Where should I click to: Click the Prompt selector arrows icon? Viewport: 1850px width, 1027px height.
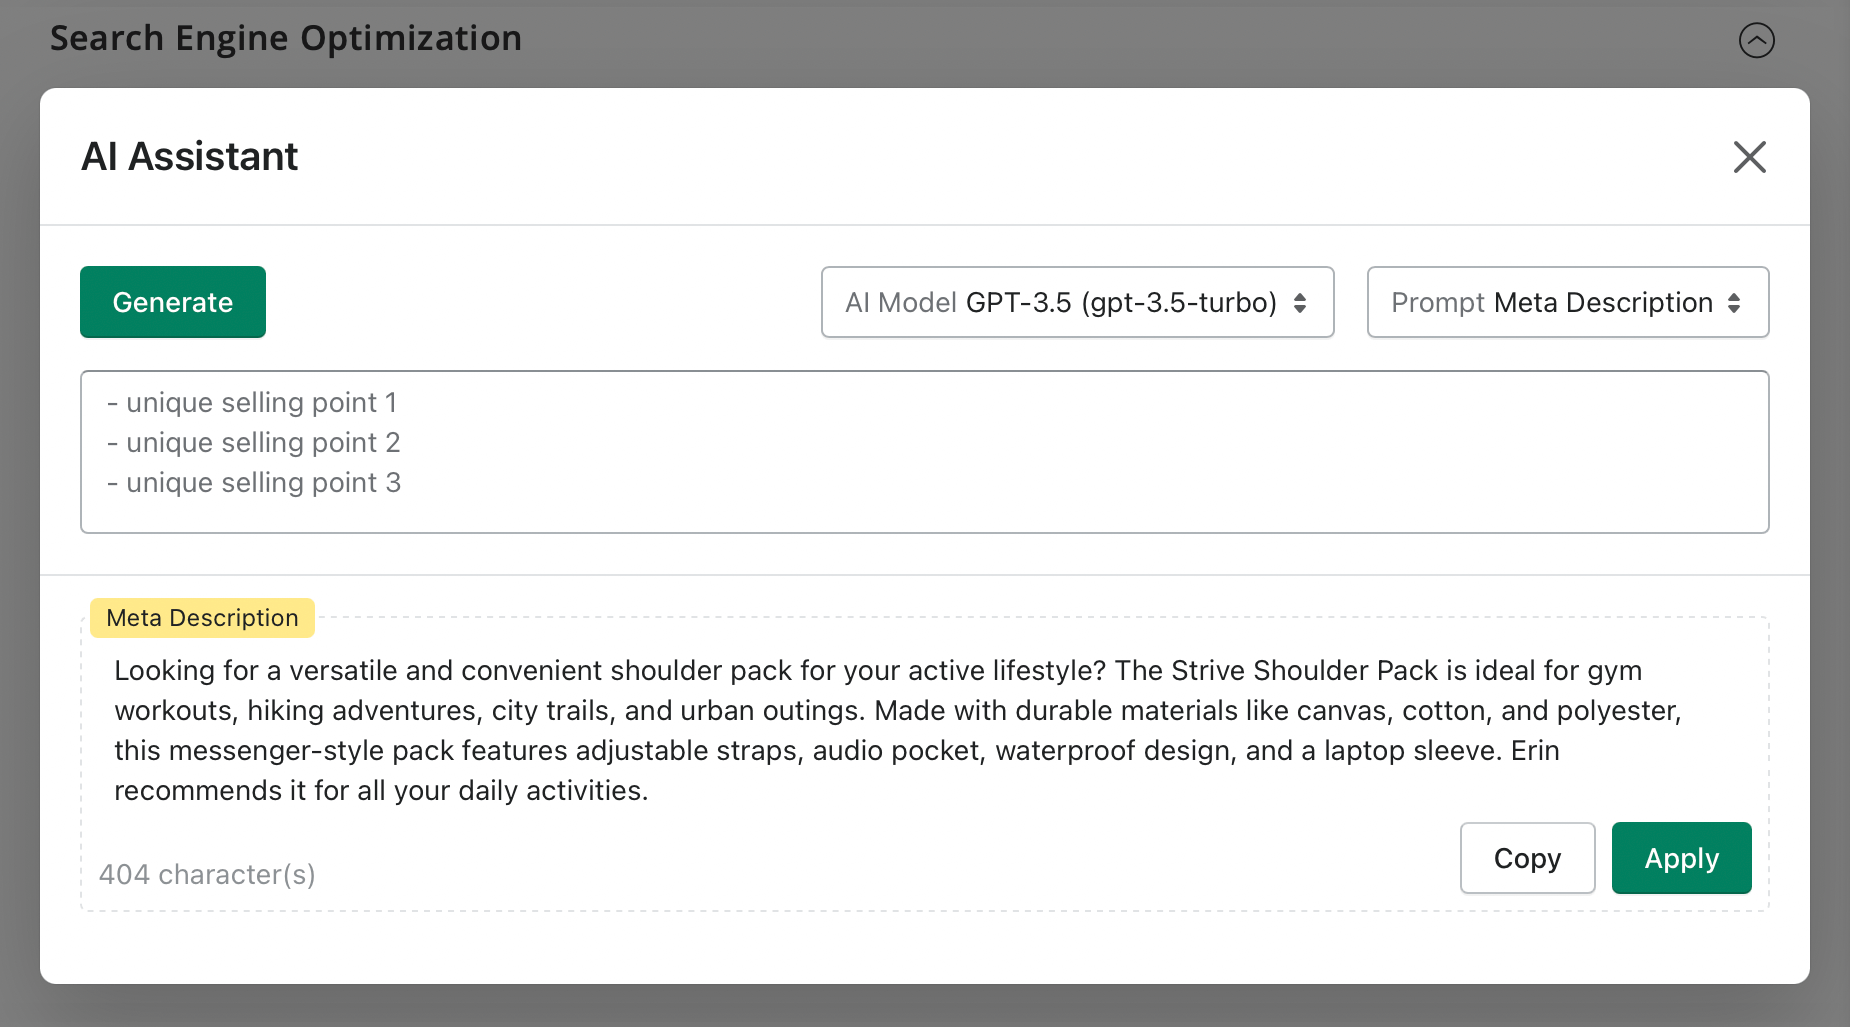coord(1734,303)
